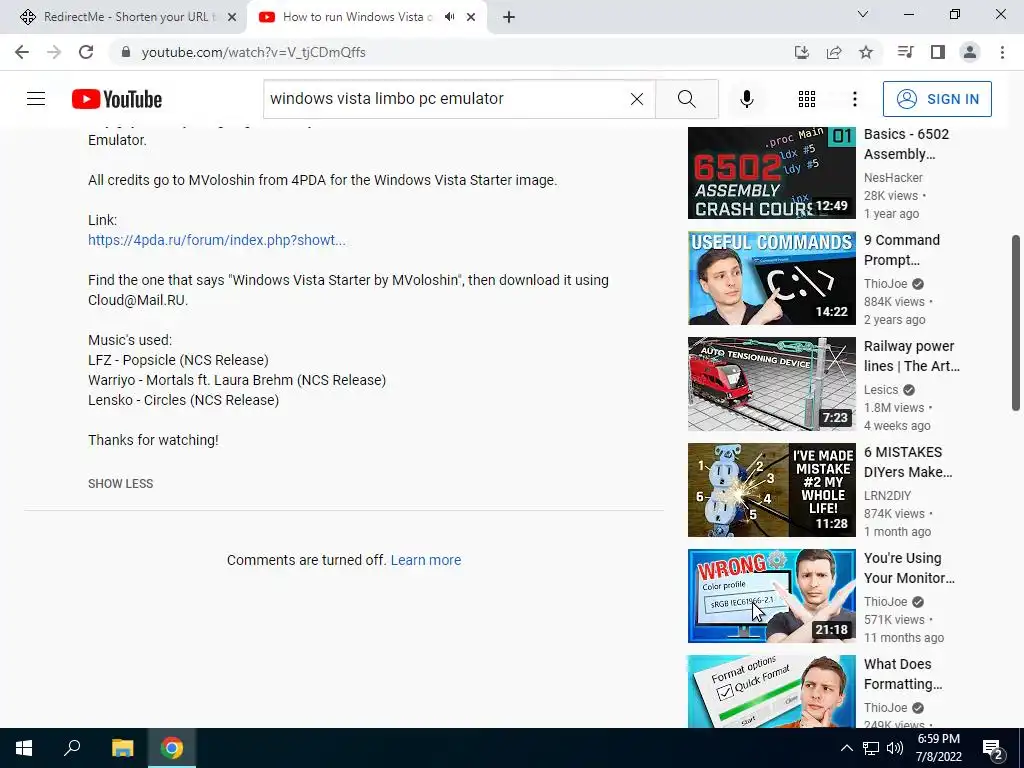Reload the page
Image resolution: width=1024 pixels, height=768 pixels.
(86, 52)
